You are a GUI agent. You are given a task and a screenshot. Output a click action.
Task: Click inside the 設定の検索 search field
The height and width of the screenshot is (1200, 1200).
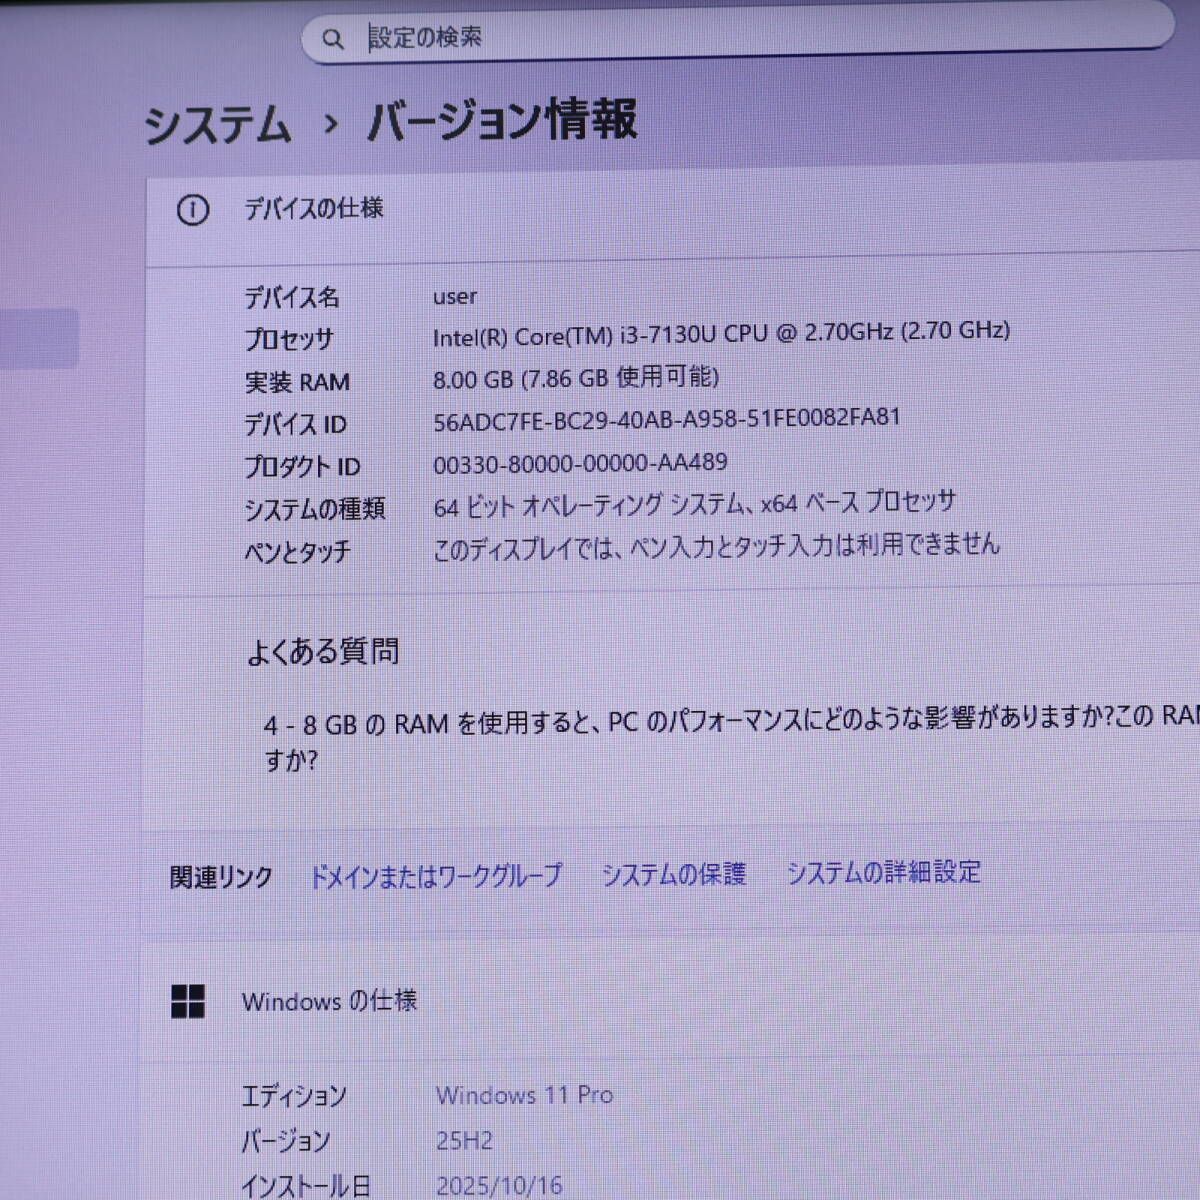click(600, 37)
